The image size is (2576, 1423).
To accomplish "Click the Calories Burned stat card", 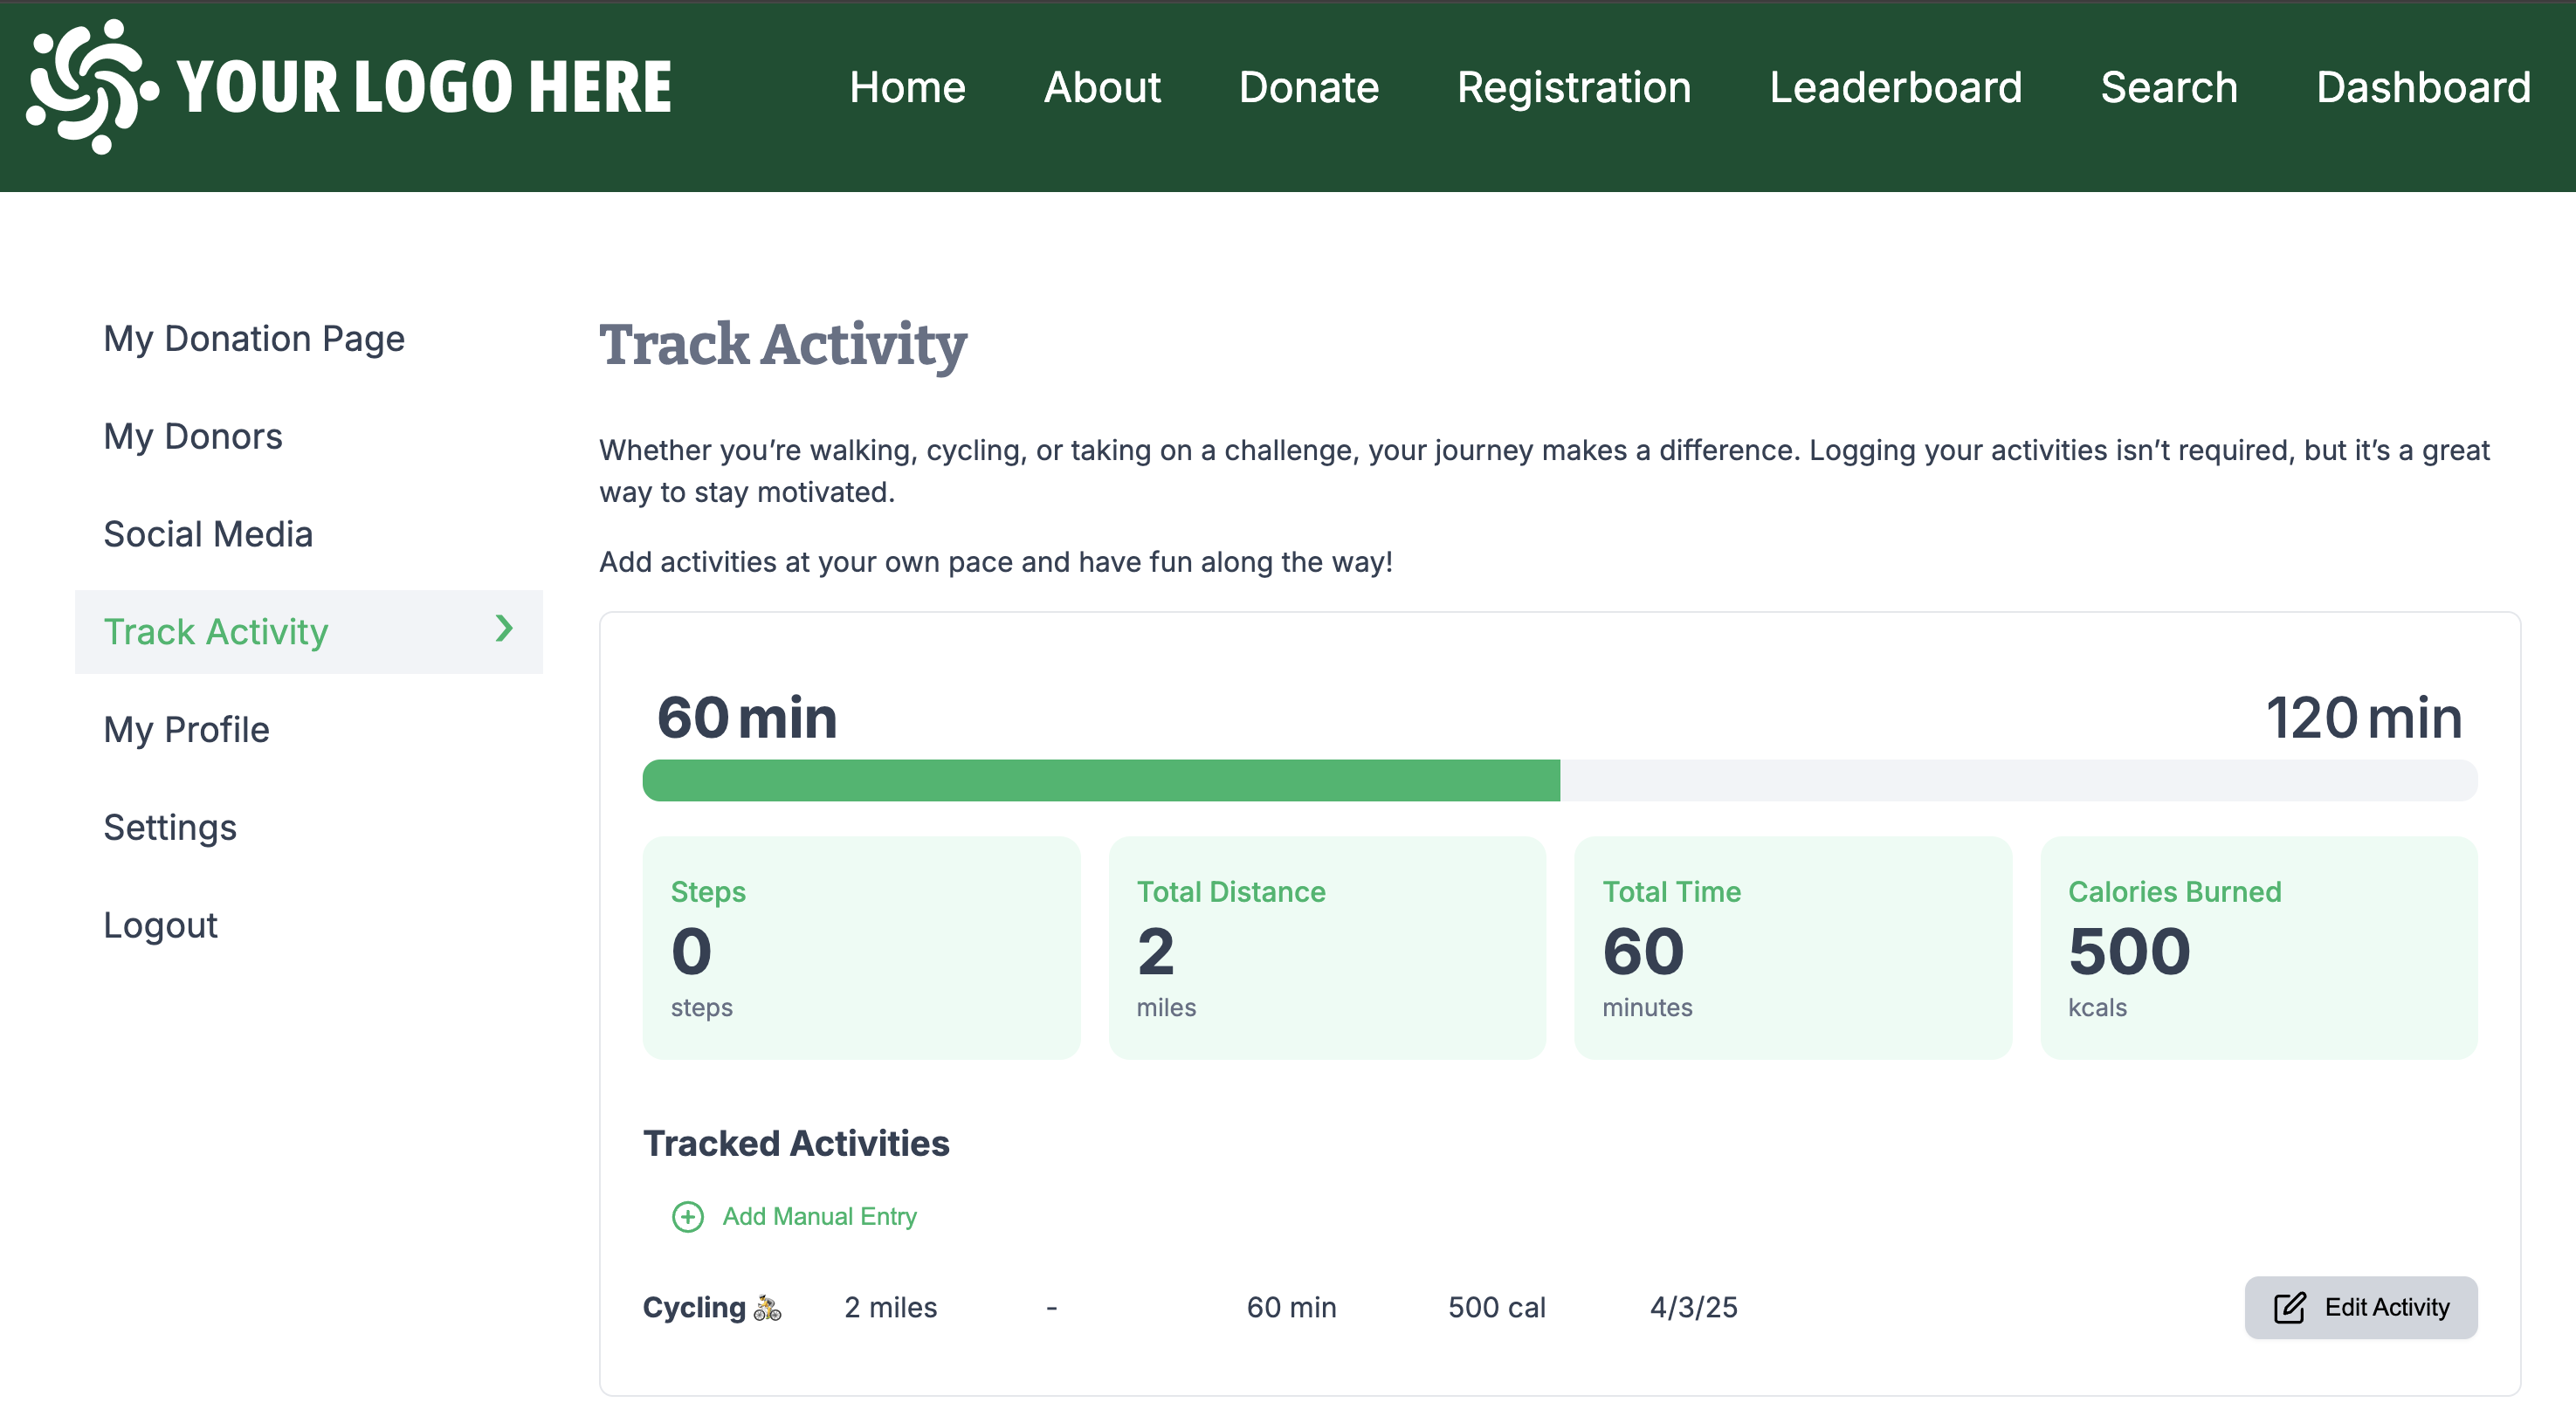I will pyautogui.click(x=2258, y=947).
